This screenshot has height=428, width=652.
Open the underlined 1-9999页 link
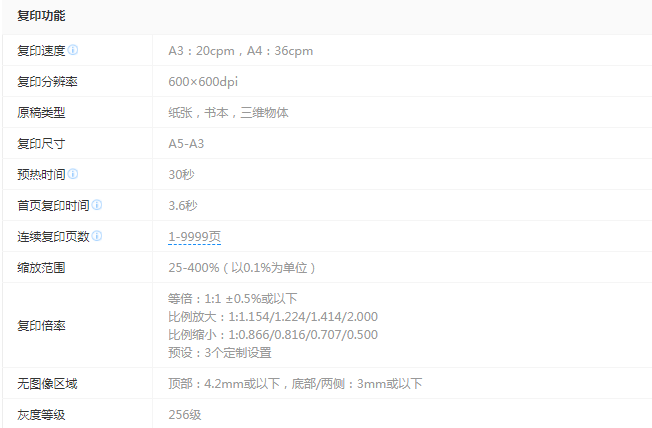195,237
